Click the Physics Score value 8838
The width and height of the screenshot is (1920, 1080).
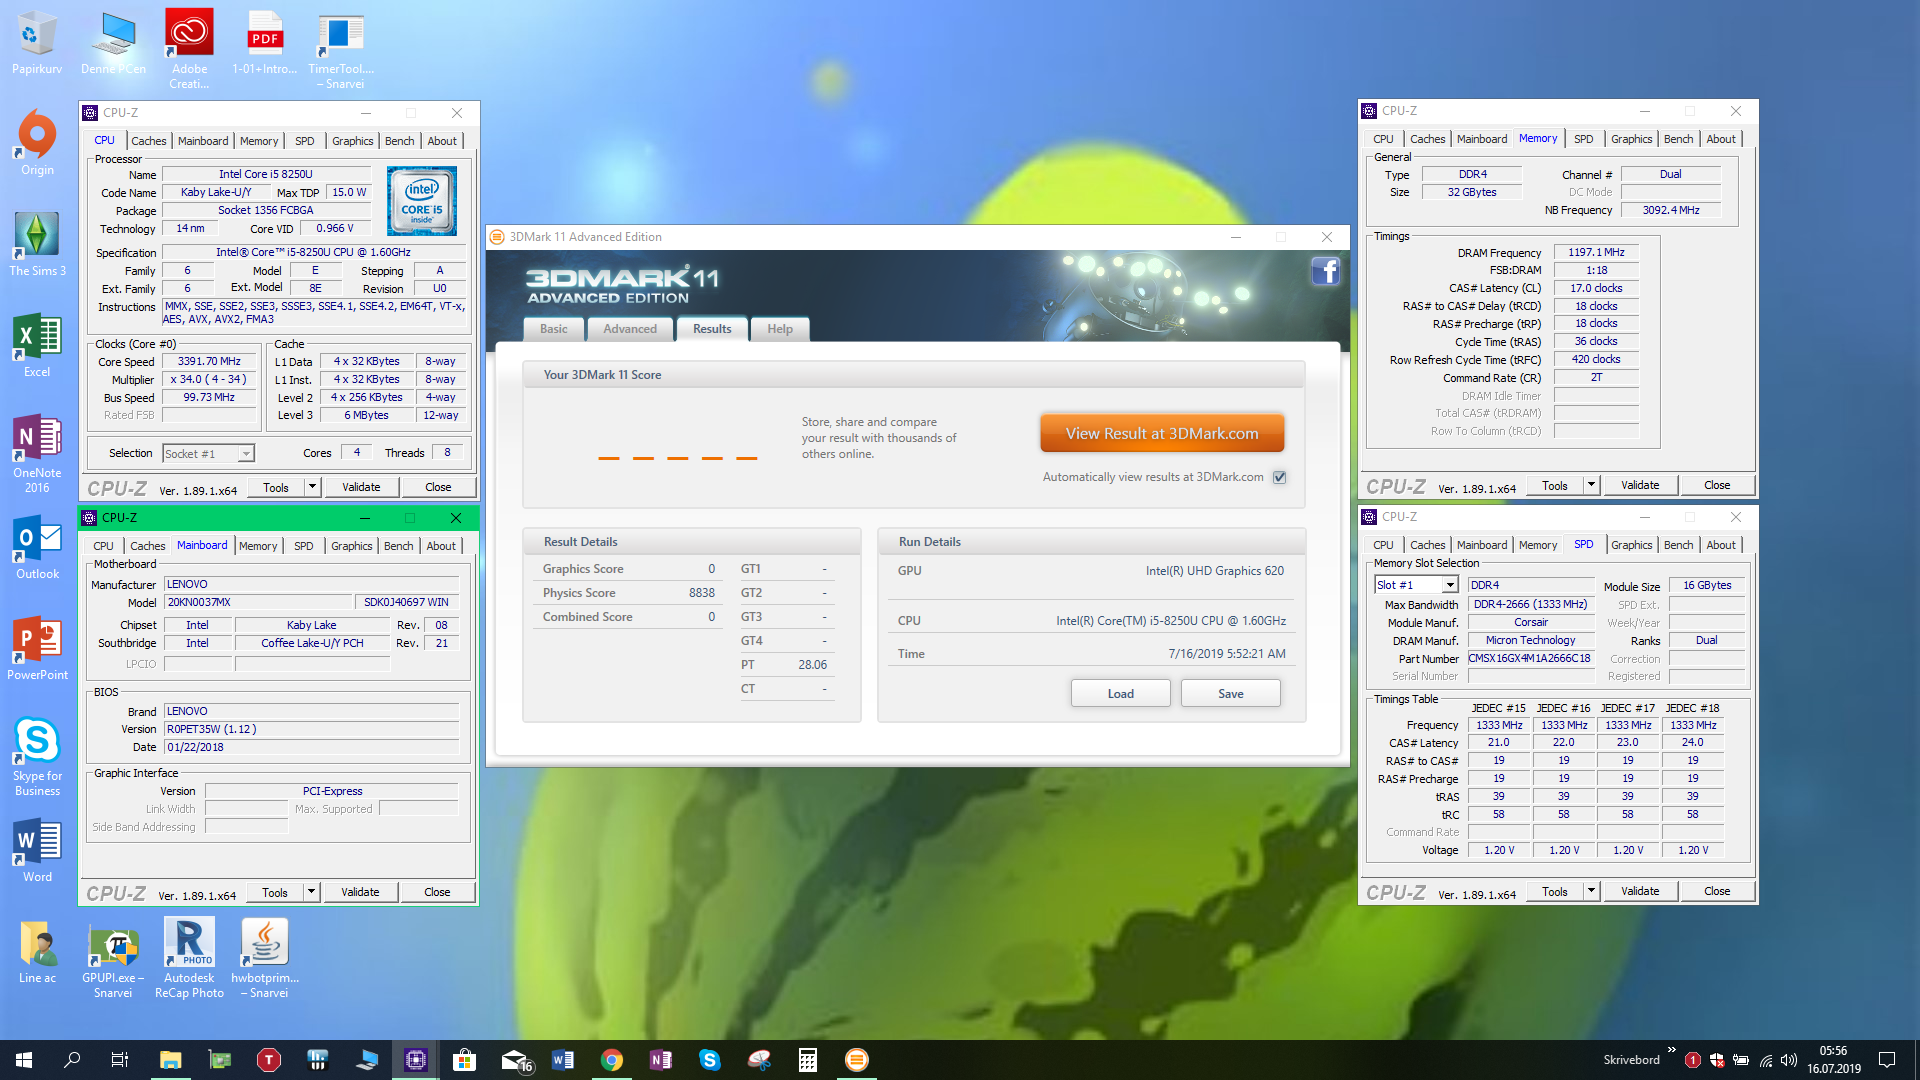pyautogui.click(x=701, y=593)
